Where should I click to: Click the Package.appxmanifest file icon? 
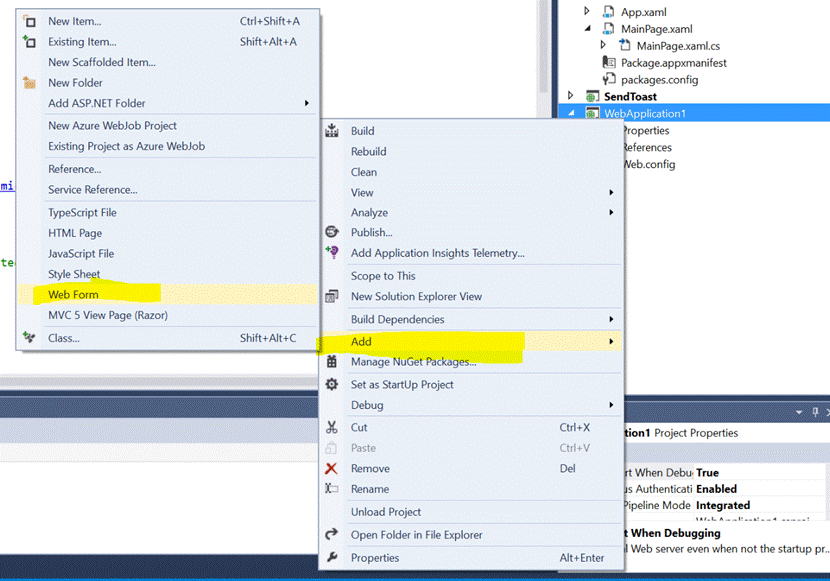tap(609, 62)
